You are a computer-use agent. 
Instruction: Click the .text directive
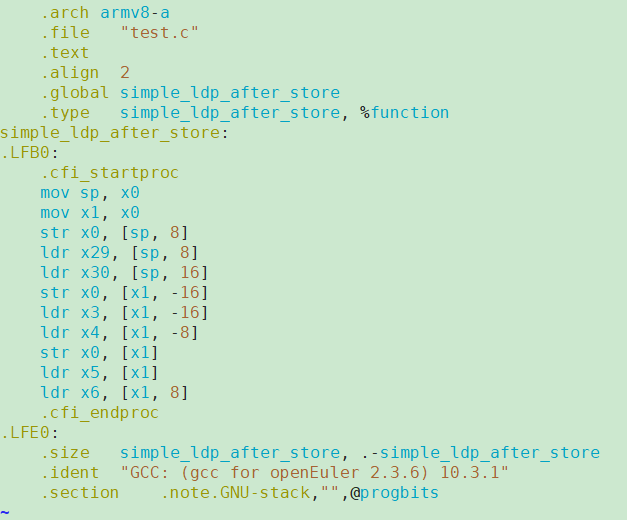(x=65, y=53)
